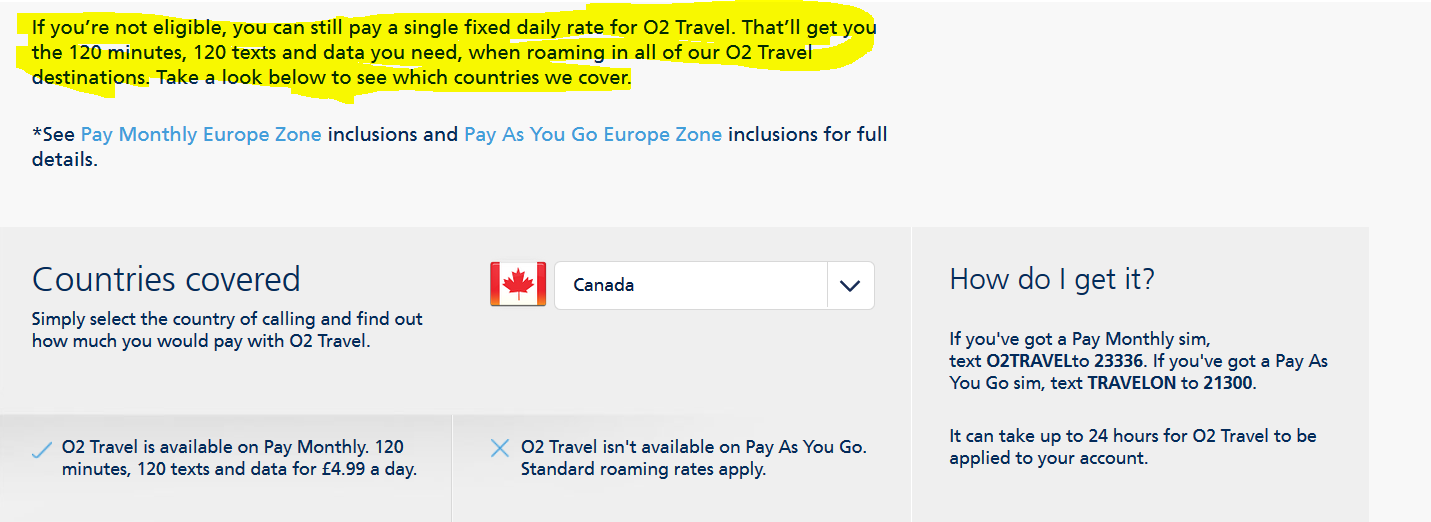The height and width of the screenshot is (522, 1431).
Task: Click the Pay Monthly availability text
Action: tap(232, 447)
